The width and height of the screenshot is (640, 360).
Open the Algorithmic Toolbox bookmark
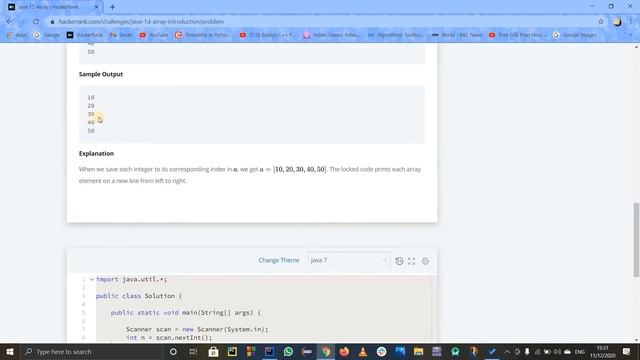pyautogui.click(x=396, y=35)
